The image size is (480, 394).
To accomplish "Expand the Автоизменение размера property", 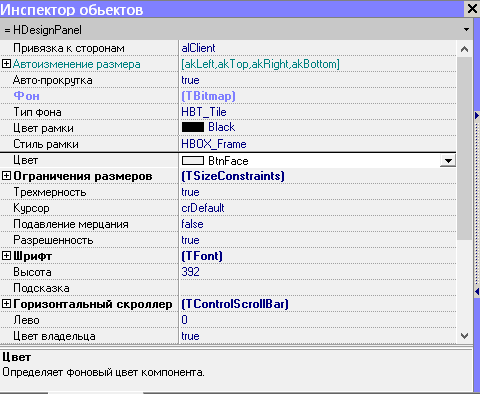I will (x=6, y=64).
